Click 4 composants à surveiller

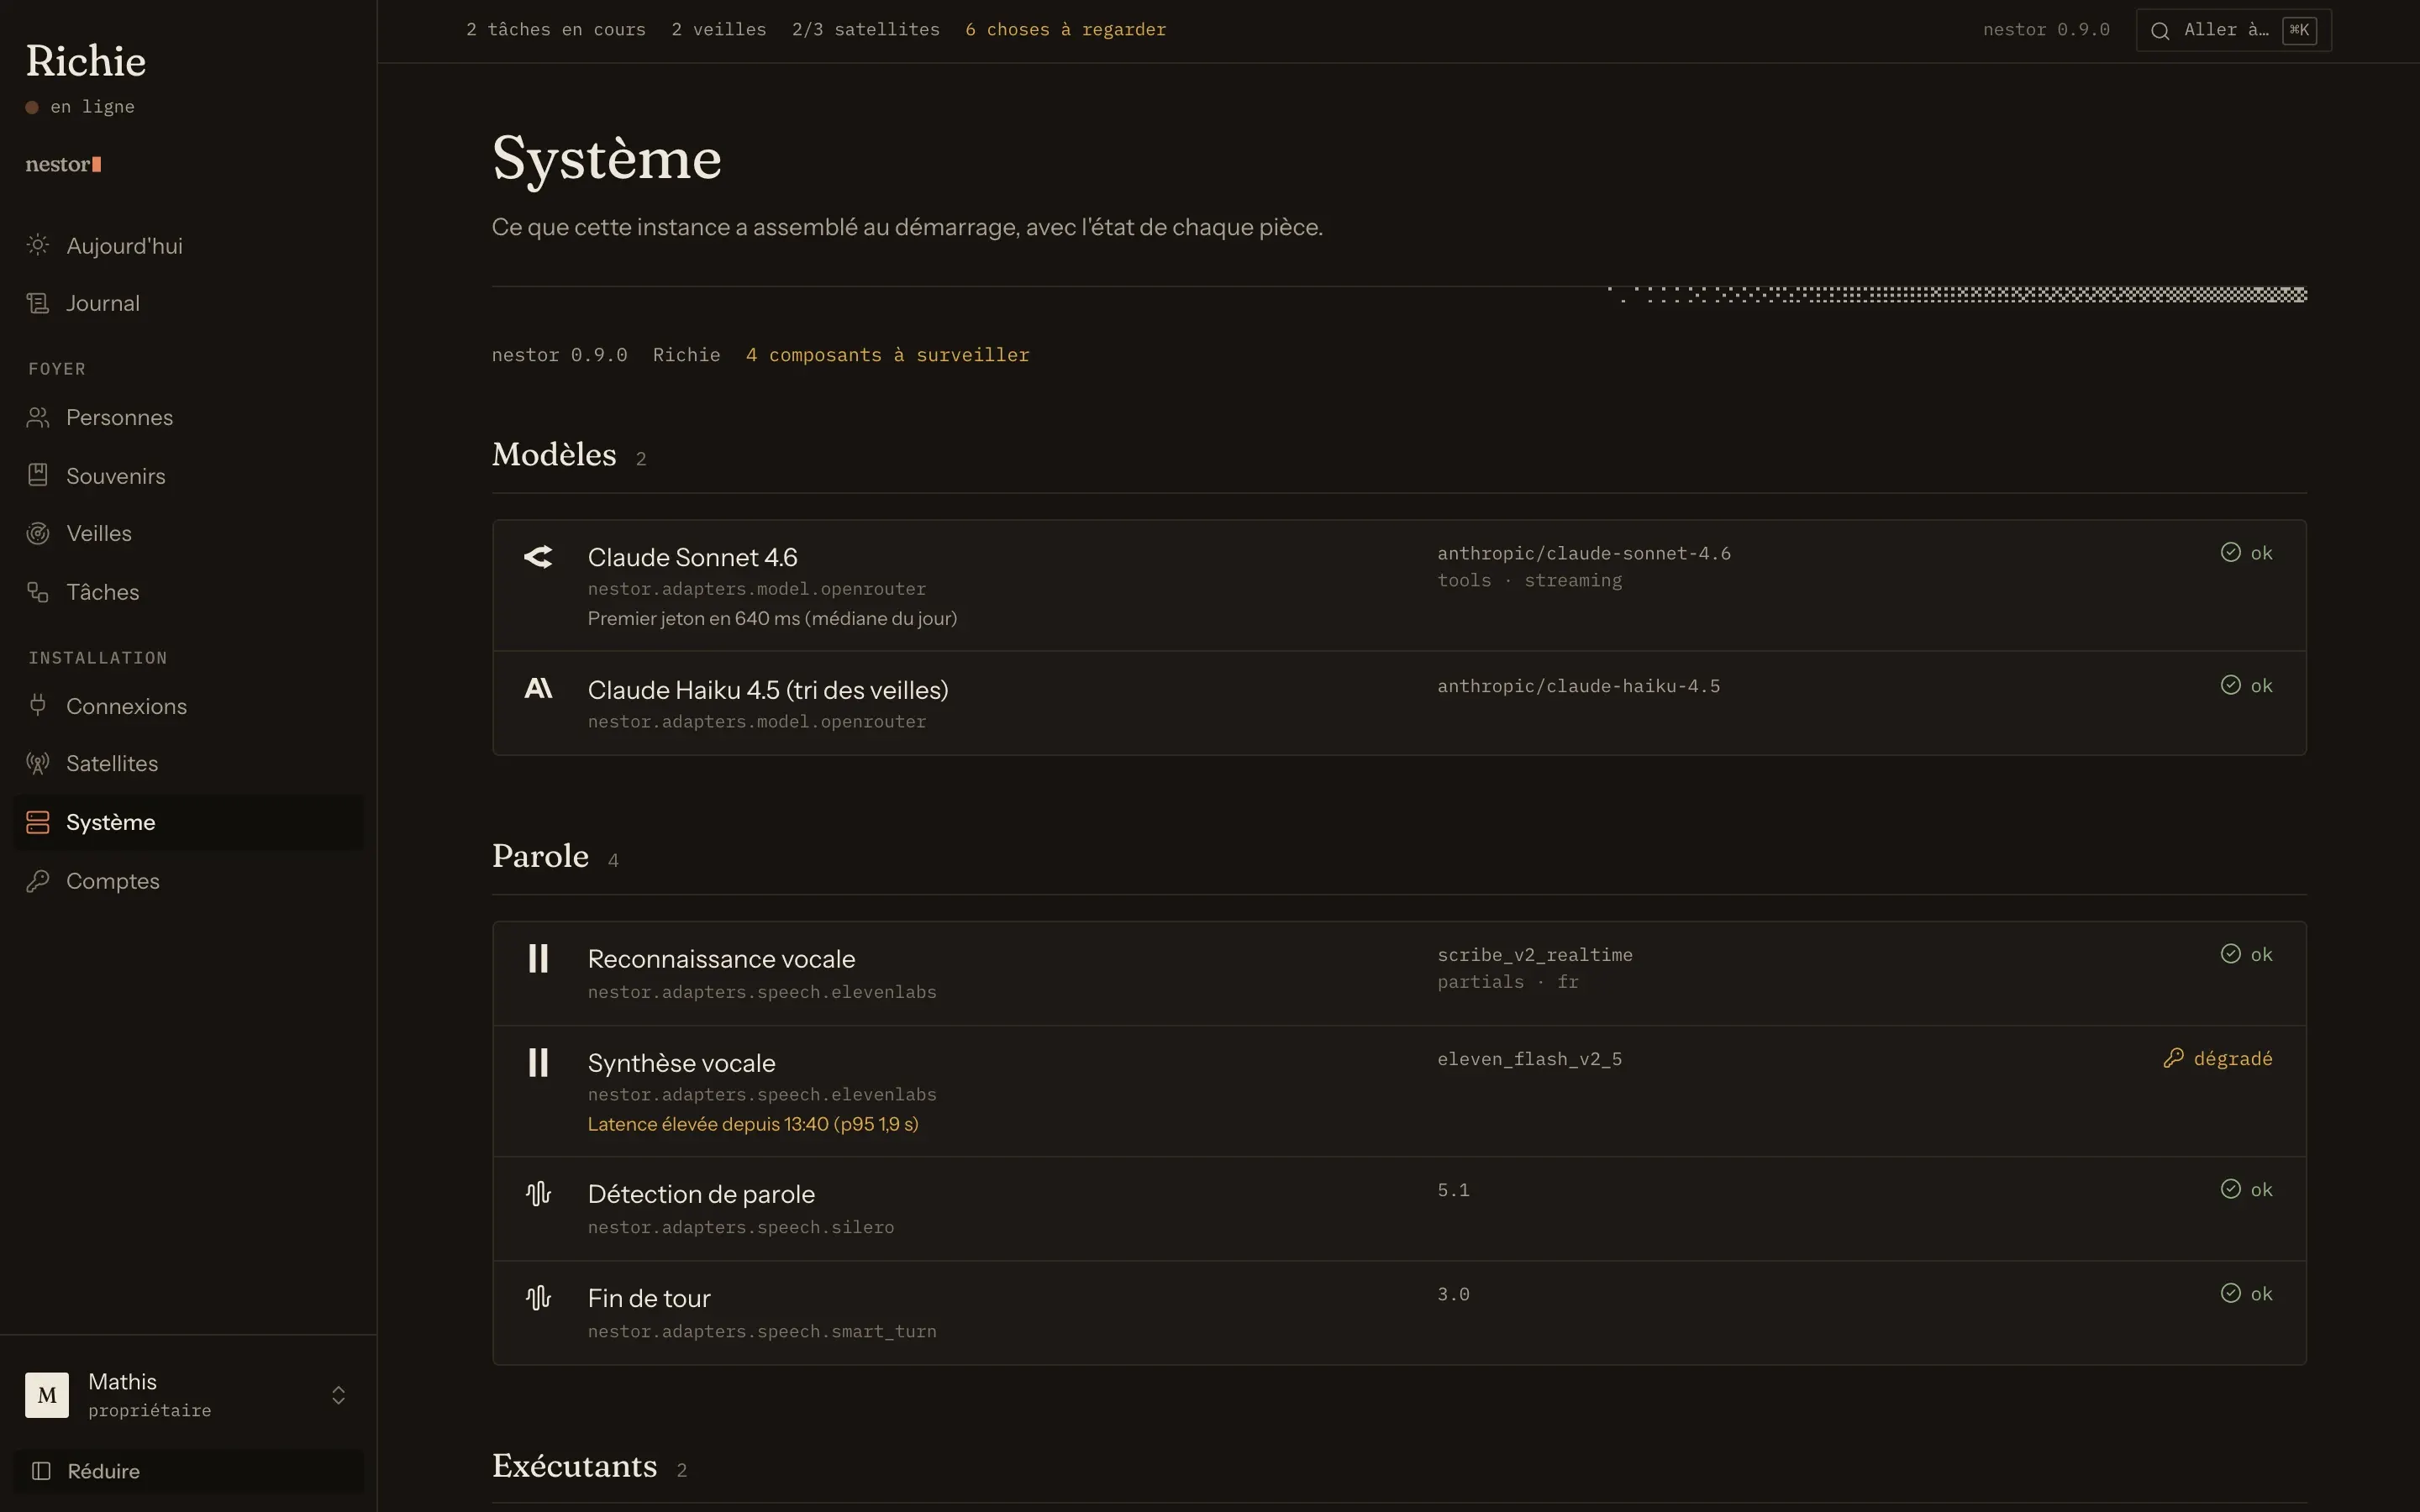(x=888, y=355)
